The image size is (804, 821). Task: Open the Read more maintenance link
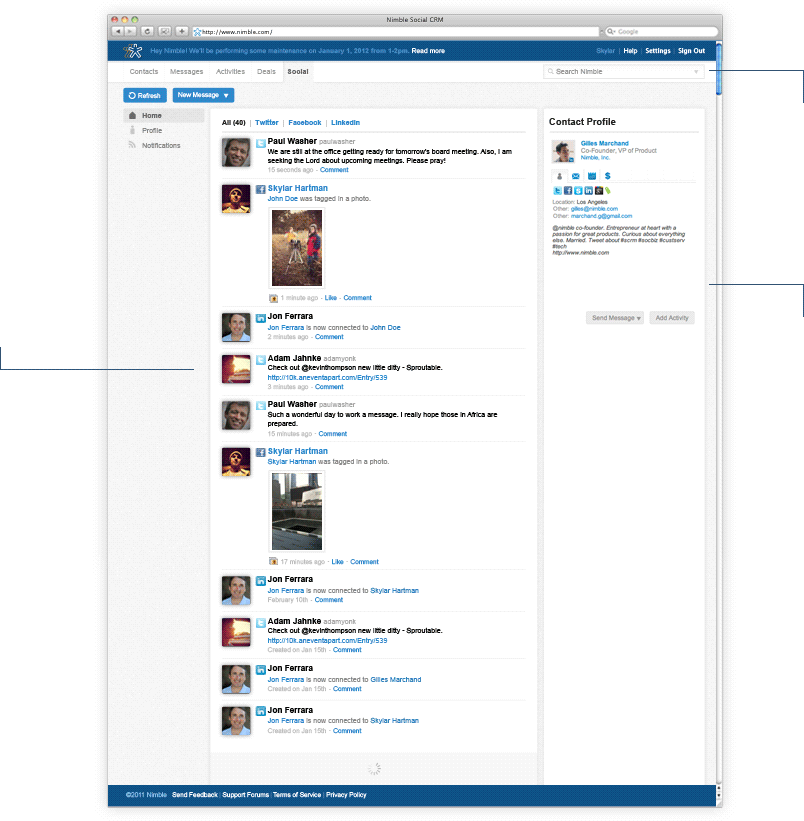[428, 51]
